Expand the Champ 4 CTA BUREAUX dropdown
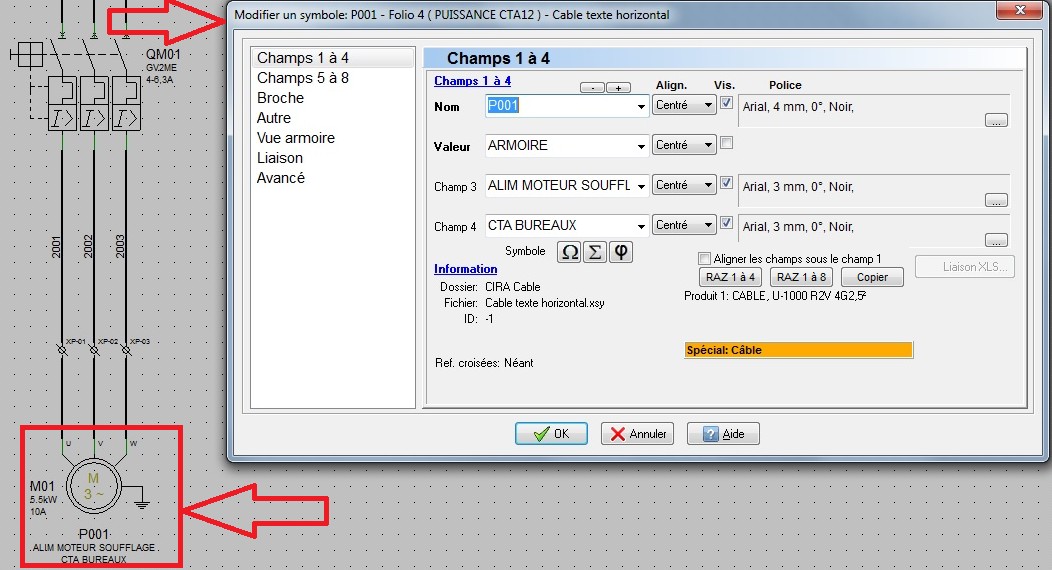 point(641,226)
